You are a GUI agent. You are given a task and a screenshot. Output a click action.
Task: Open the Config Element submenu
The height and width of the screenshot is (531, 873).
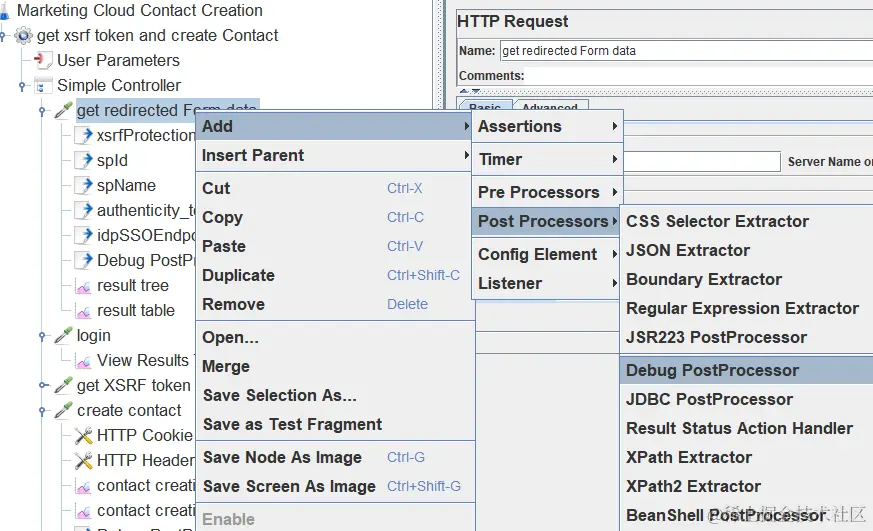point(547,254)
